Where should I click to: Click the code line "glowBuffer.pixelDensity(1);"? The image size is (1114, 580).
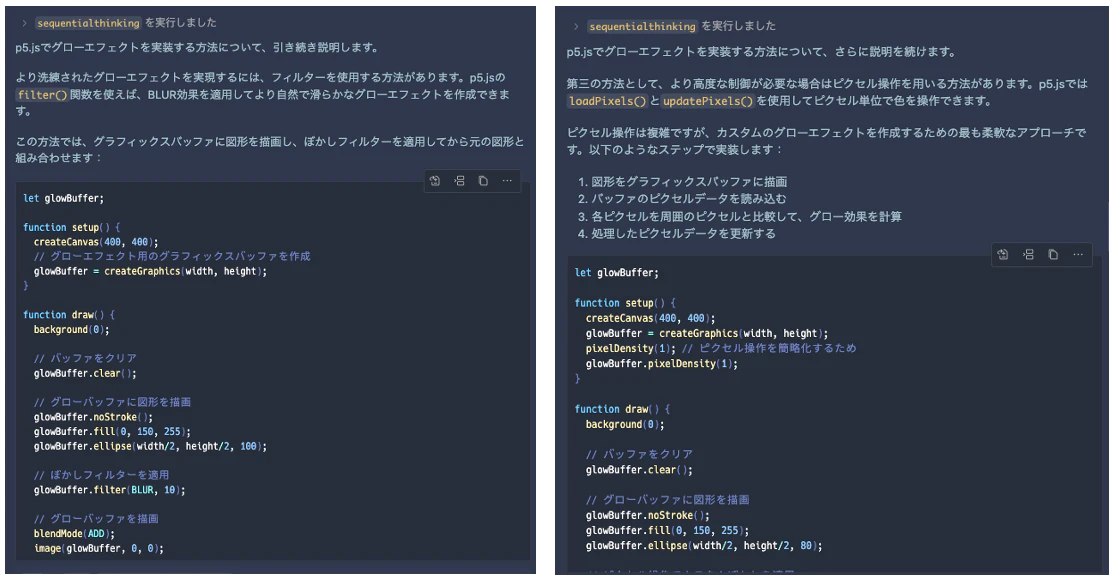pos(661,363)
